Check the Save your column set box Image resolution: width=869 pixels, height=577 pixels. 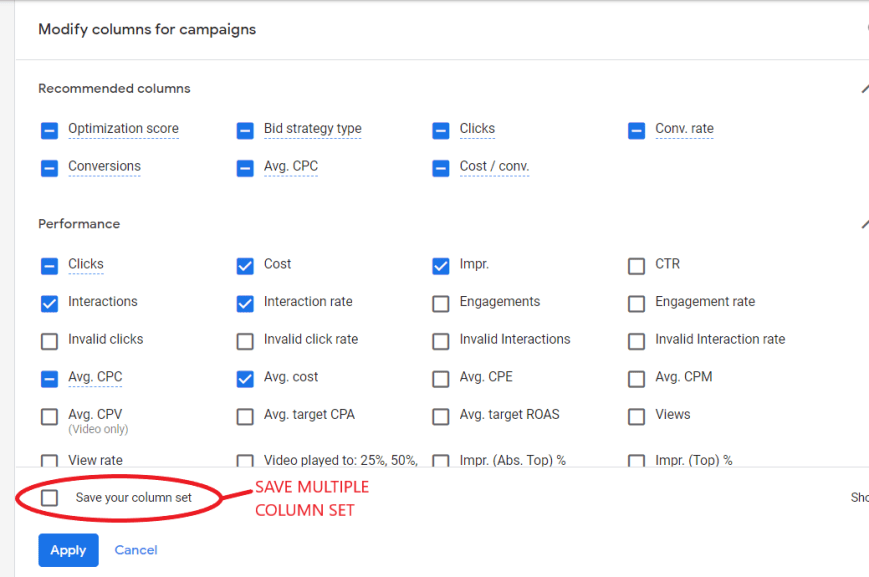coord(49,498)
